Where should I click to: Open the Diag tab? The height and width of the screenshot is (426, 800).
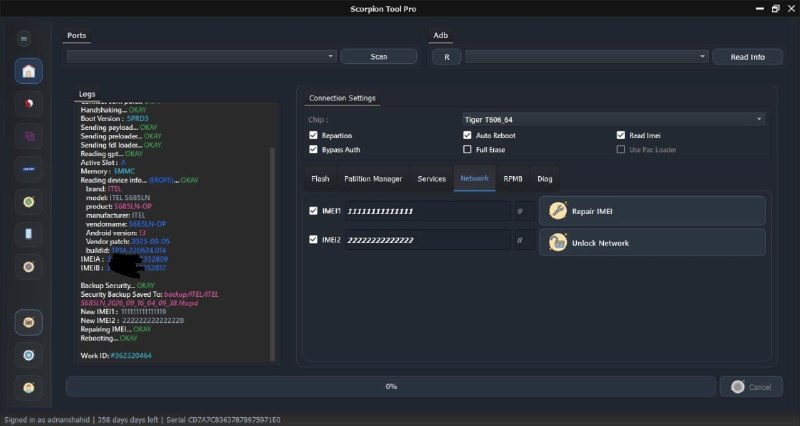point(544,179)
